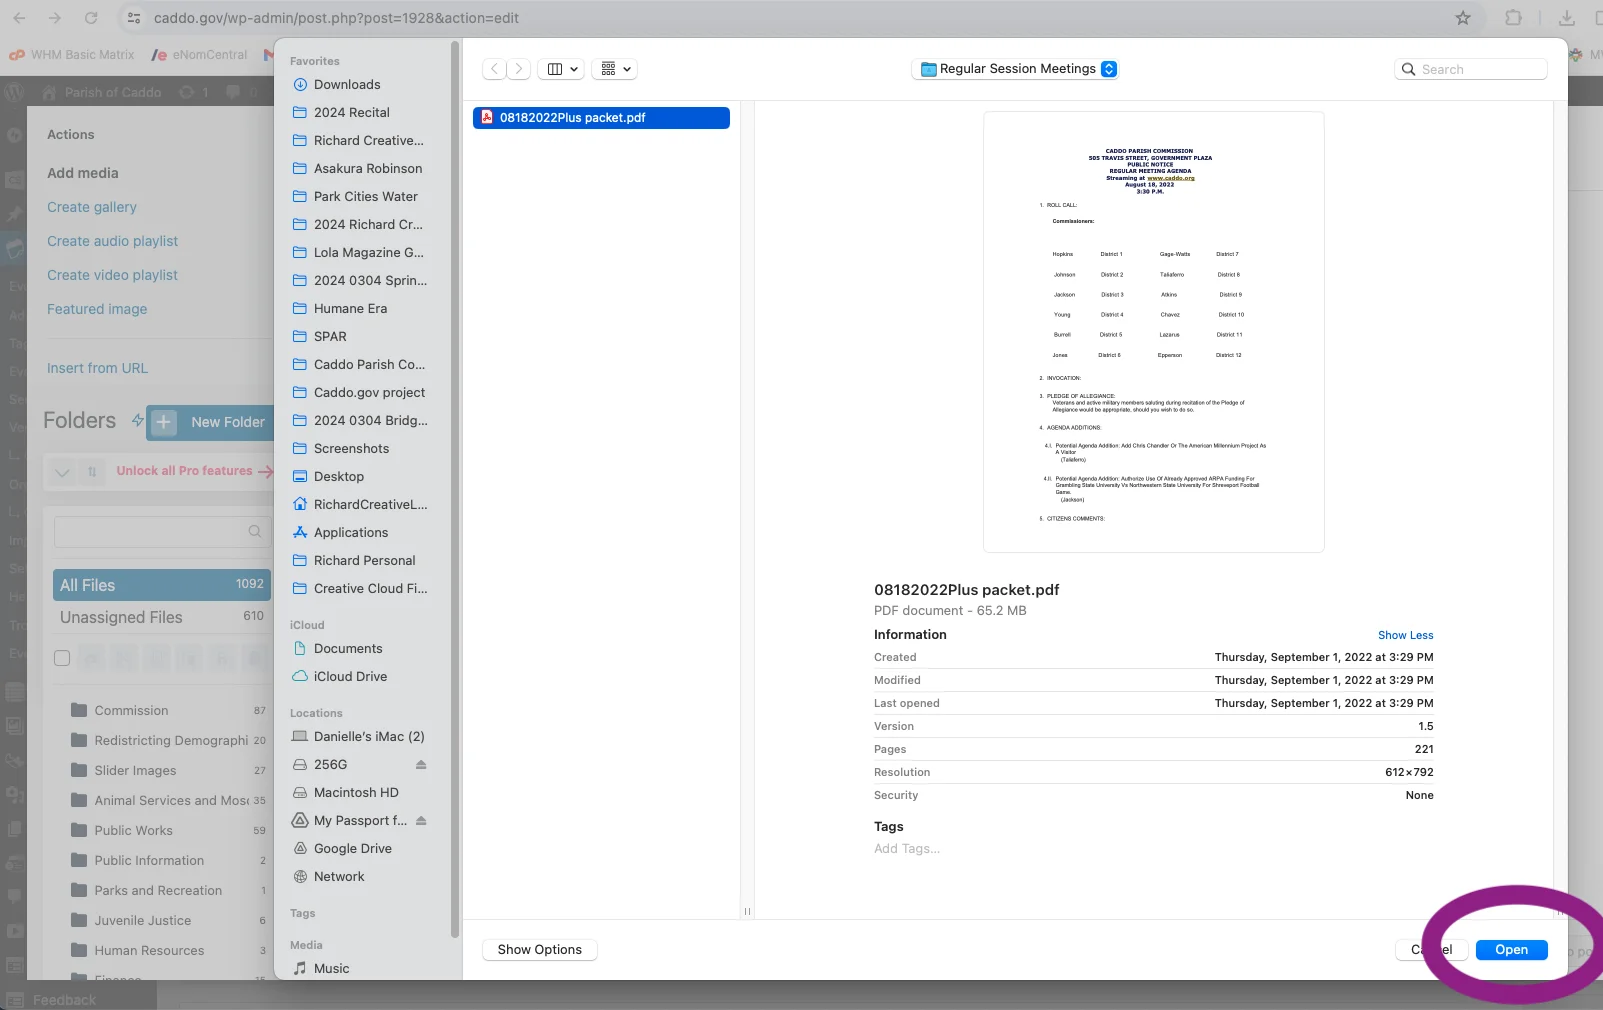Open the browser extensions puzzle icon
Viewport: 1603px width, 1010px height.
[1513, 18]
